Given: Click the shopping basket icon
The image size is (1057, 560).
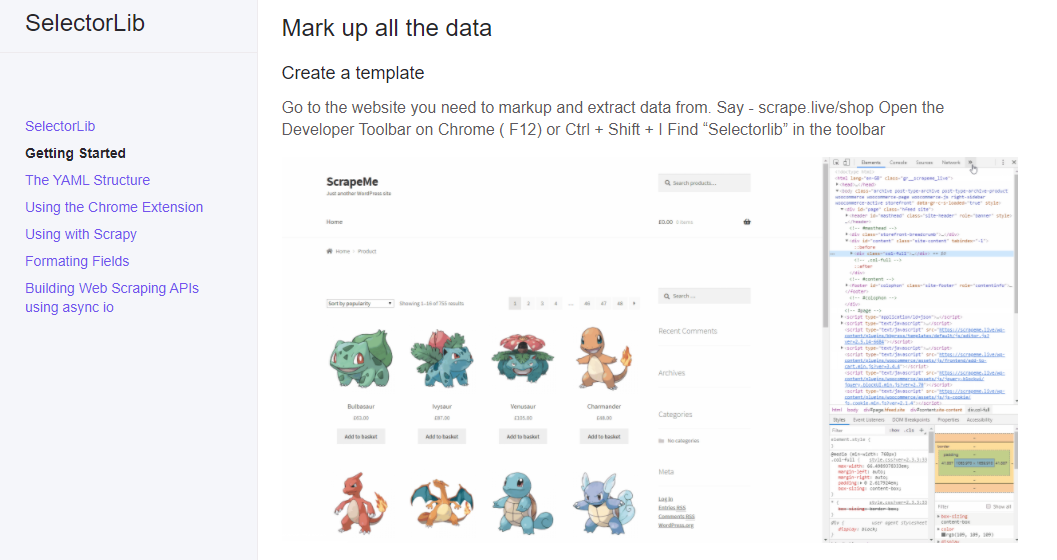Looking at the screenshot, I should tap(747, 222).
